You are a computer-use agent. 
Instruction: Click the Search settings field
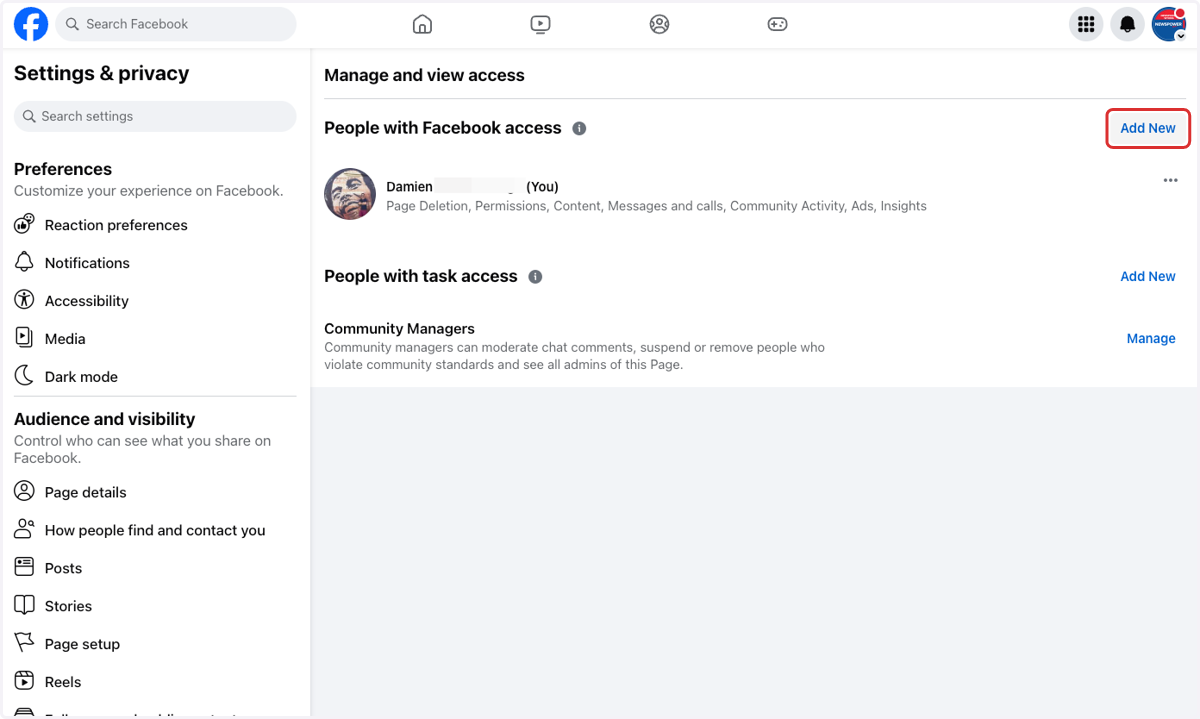coord(155,116)
